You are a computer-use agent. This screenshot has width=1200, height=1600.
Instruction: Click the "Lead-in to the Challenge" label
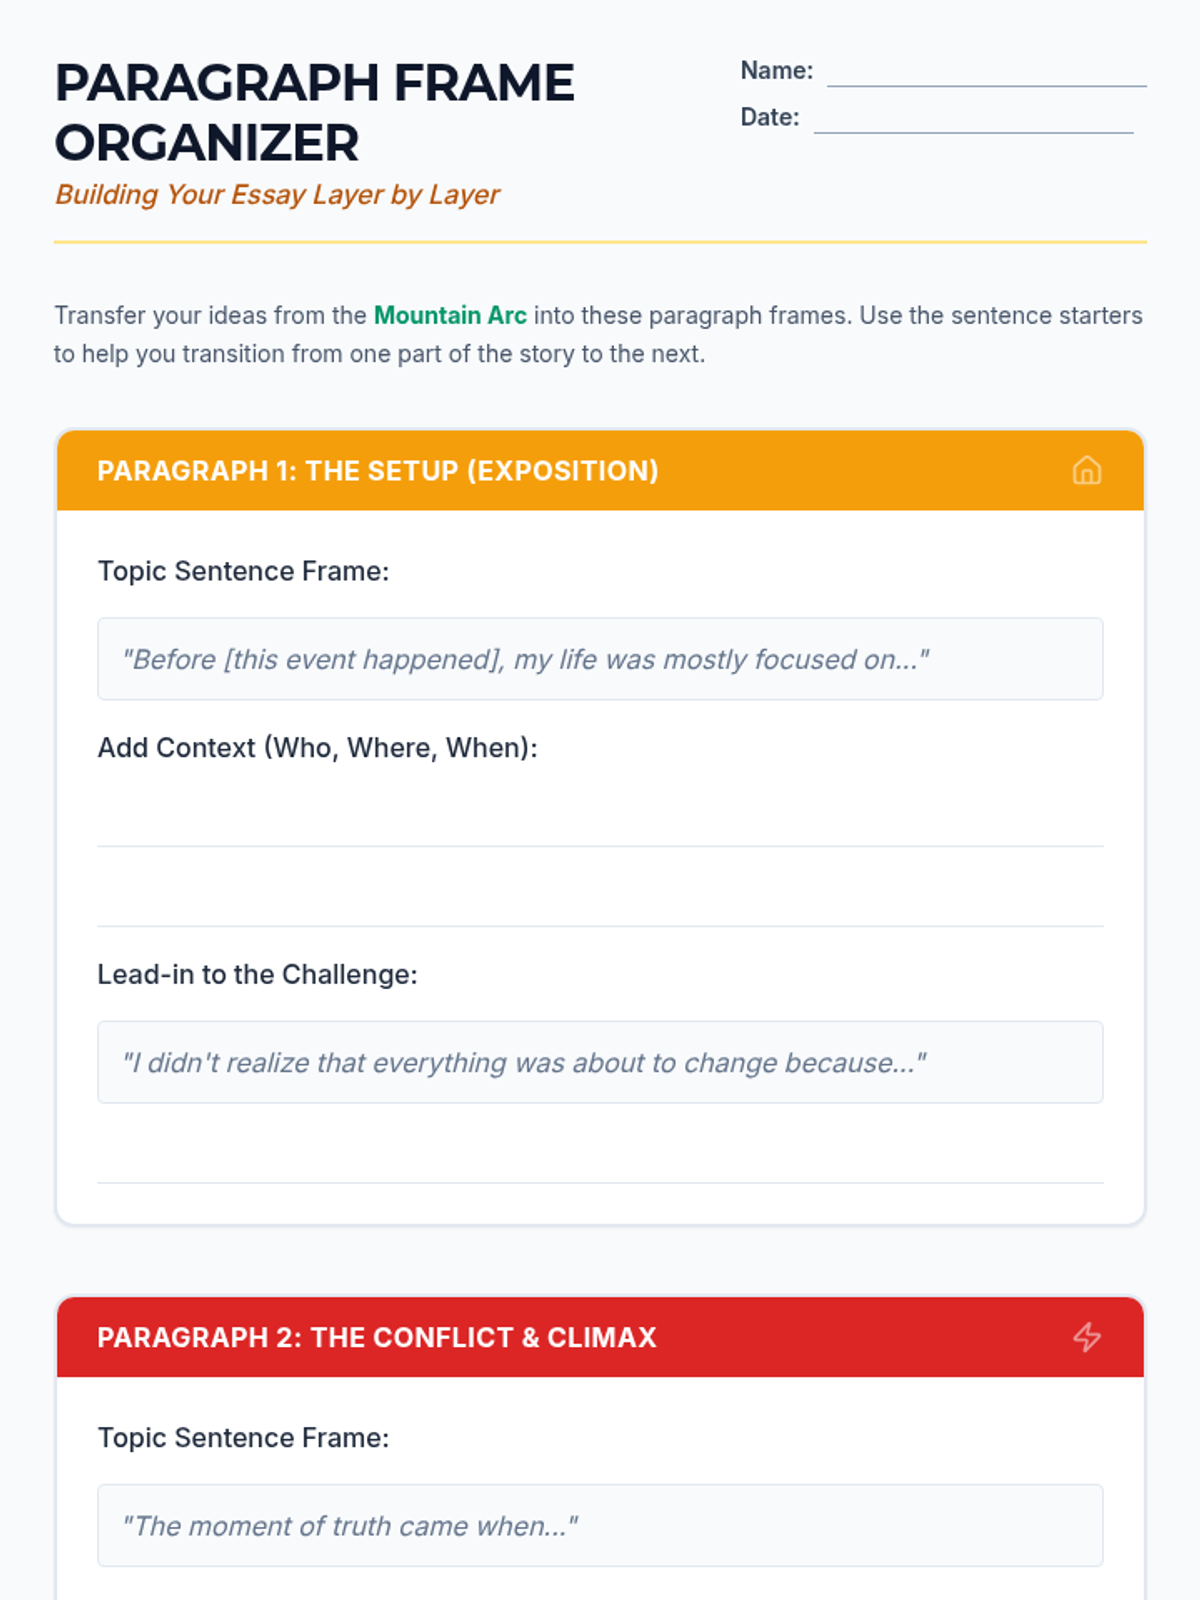257,975
